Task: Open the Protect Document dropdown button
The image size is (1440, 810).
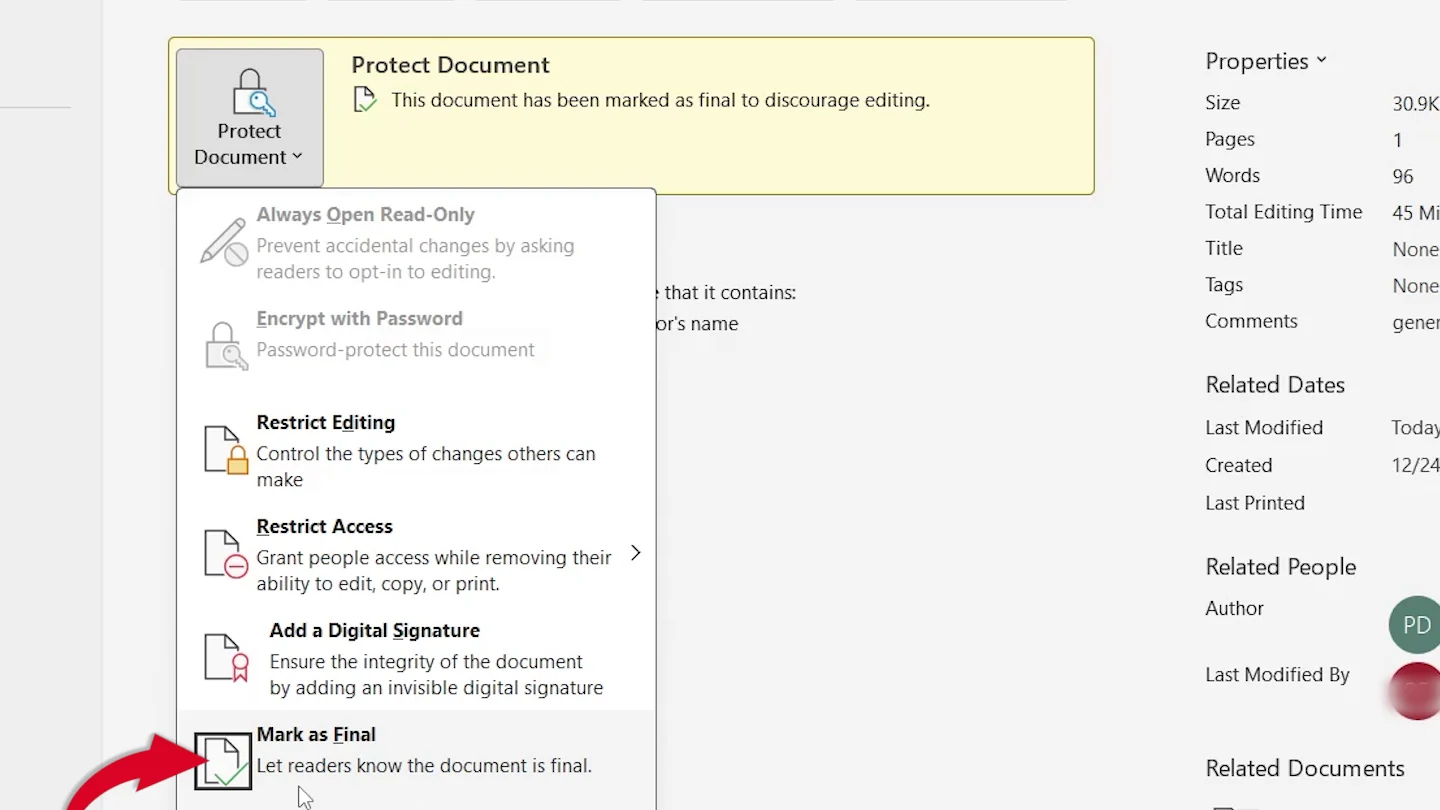Action: coord(250,118)
